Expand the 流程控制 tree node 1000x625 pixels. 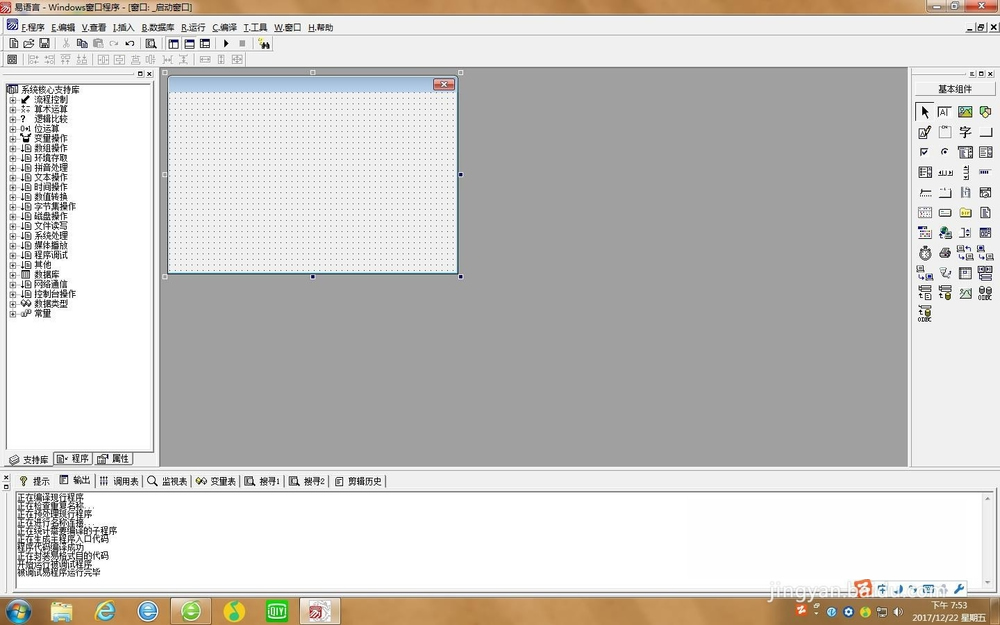click(x=13, y=100)
